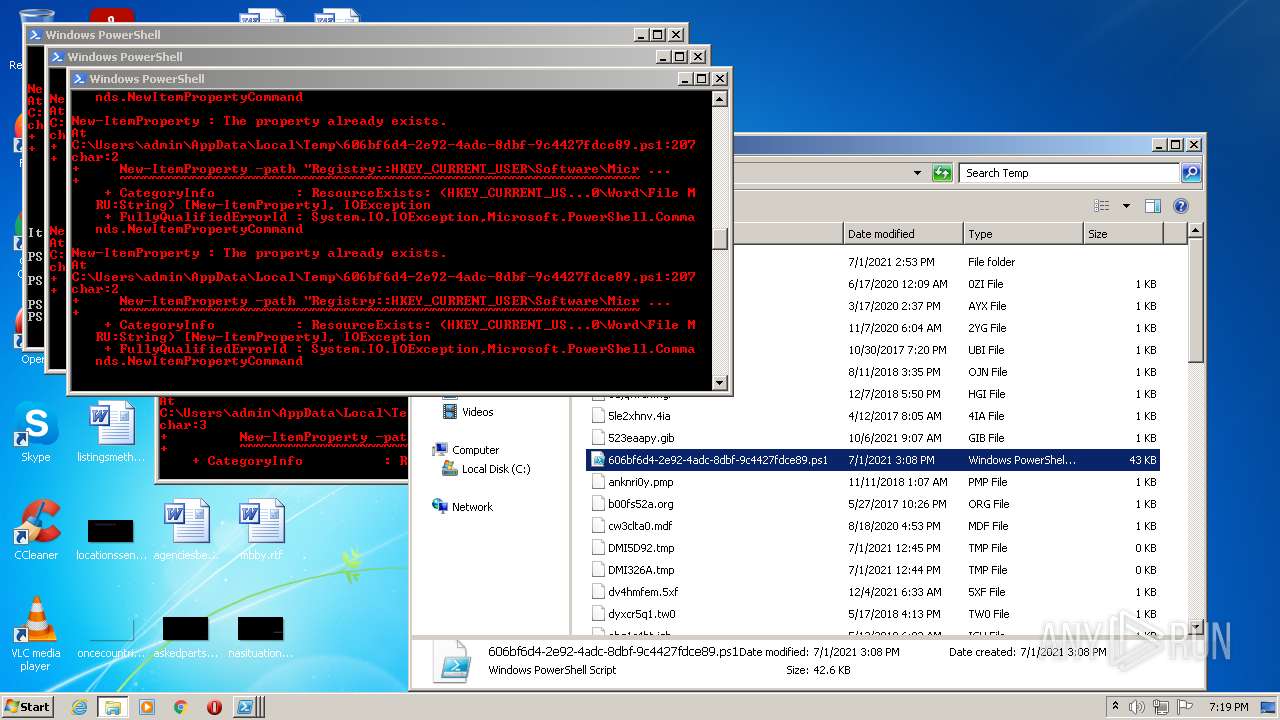Open the Skype desktop shortcut
This screenshot has width=1280, height=720.
point(36,432)
